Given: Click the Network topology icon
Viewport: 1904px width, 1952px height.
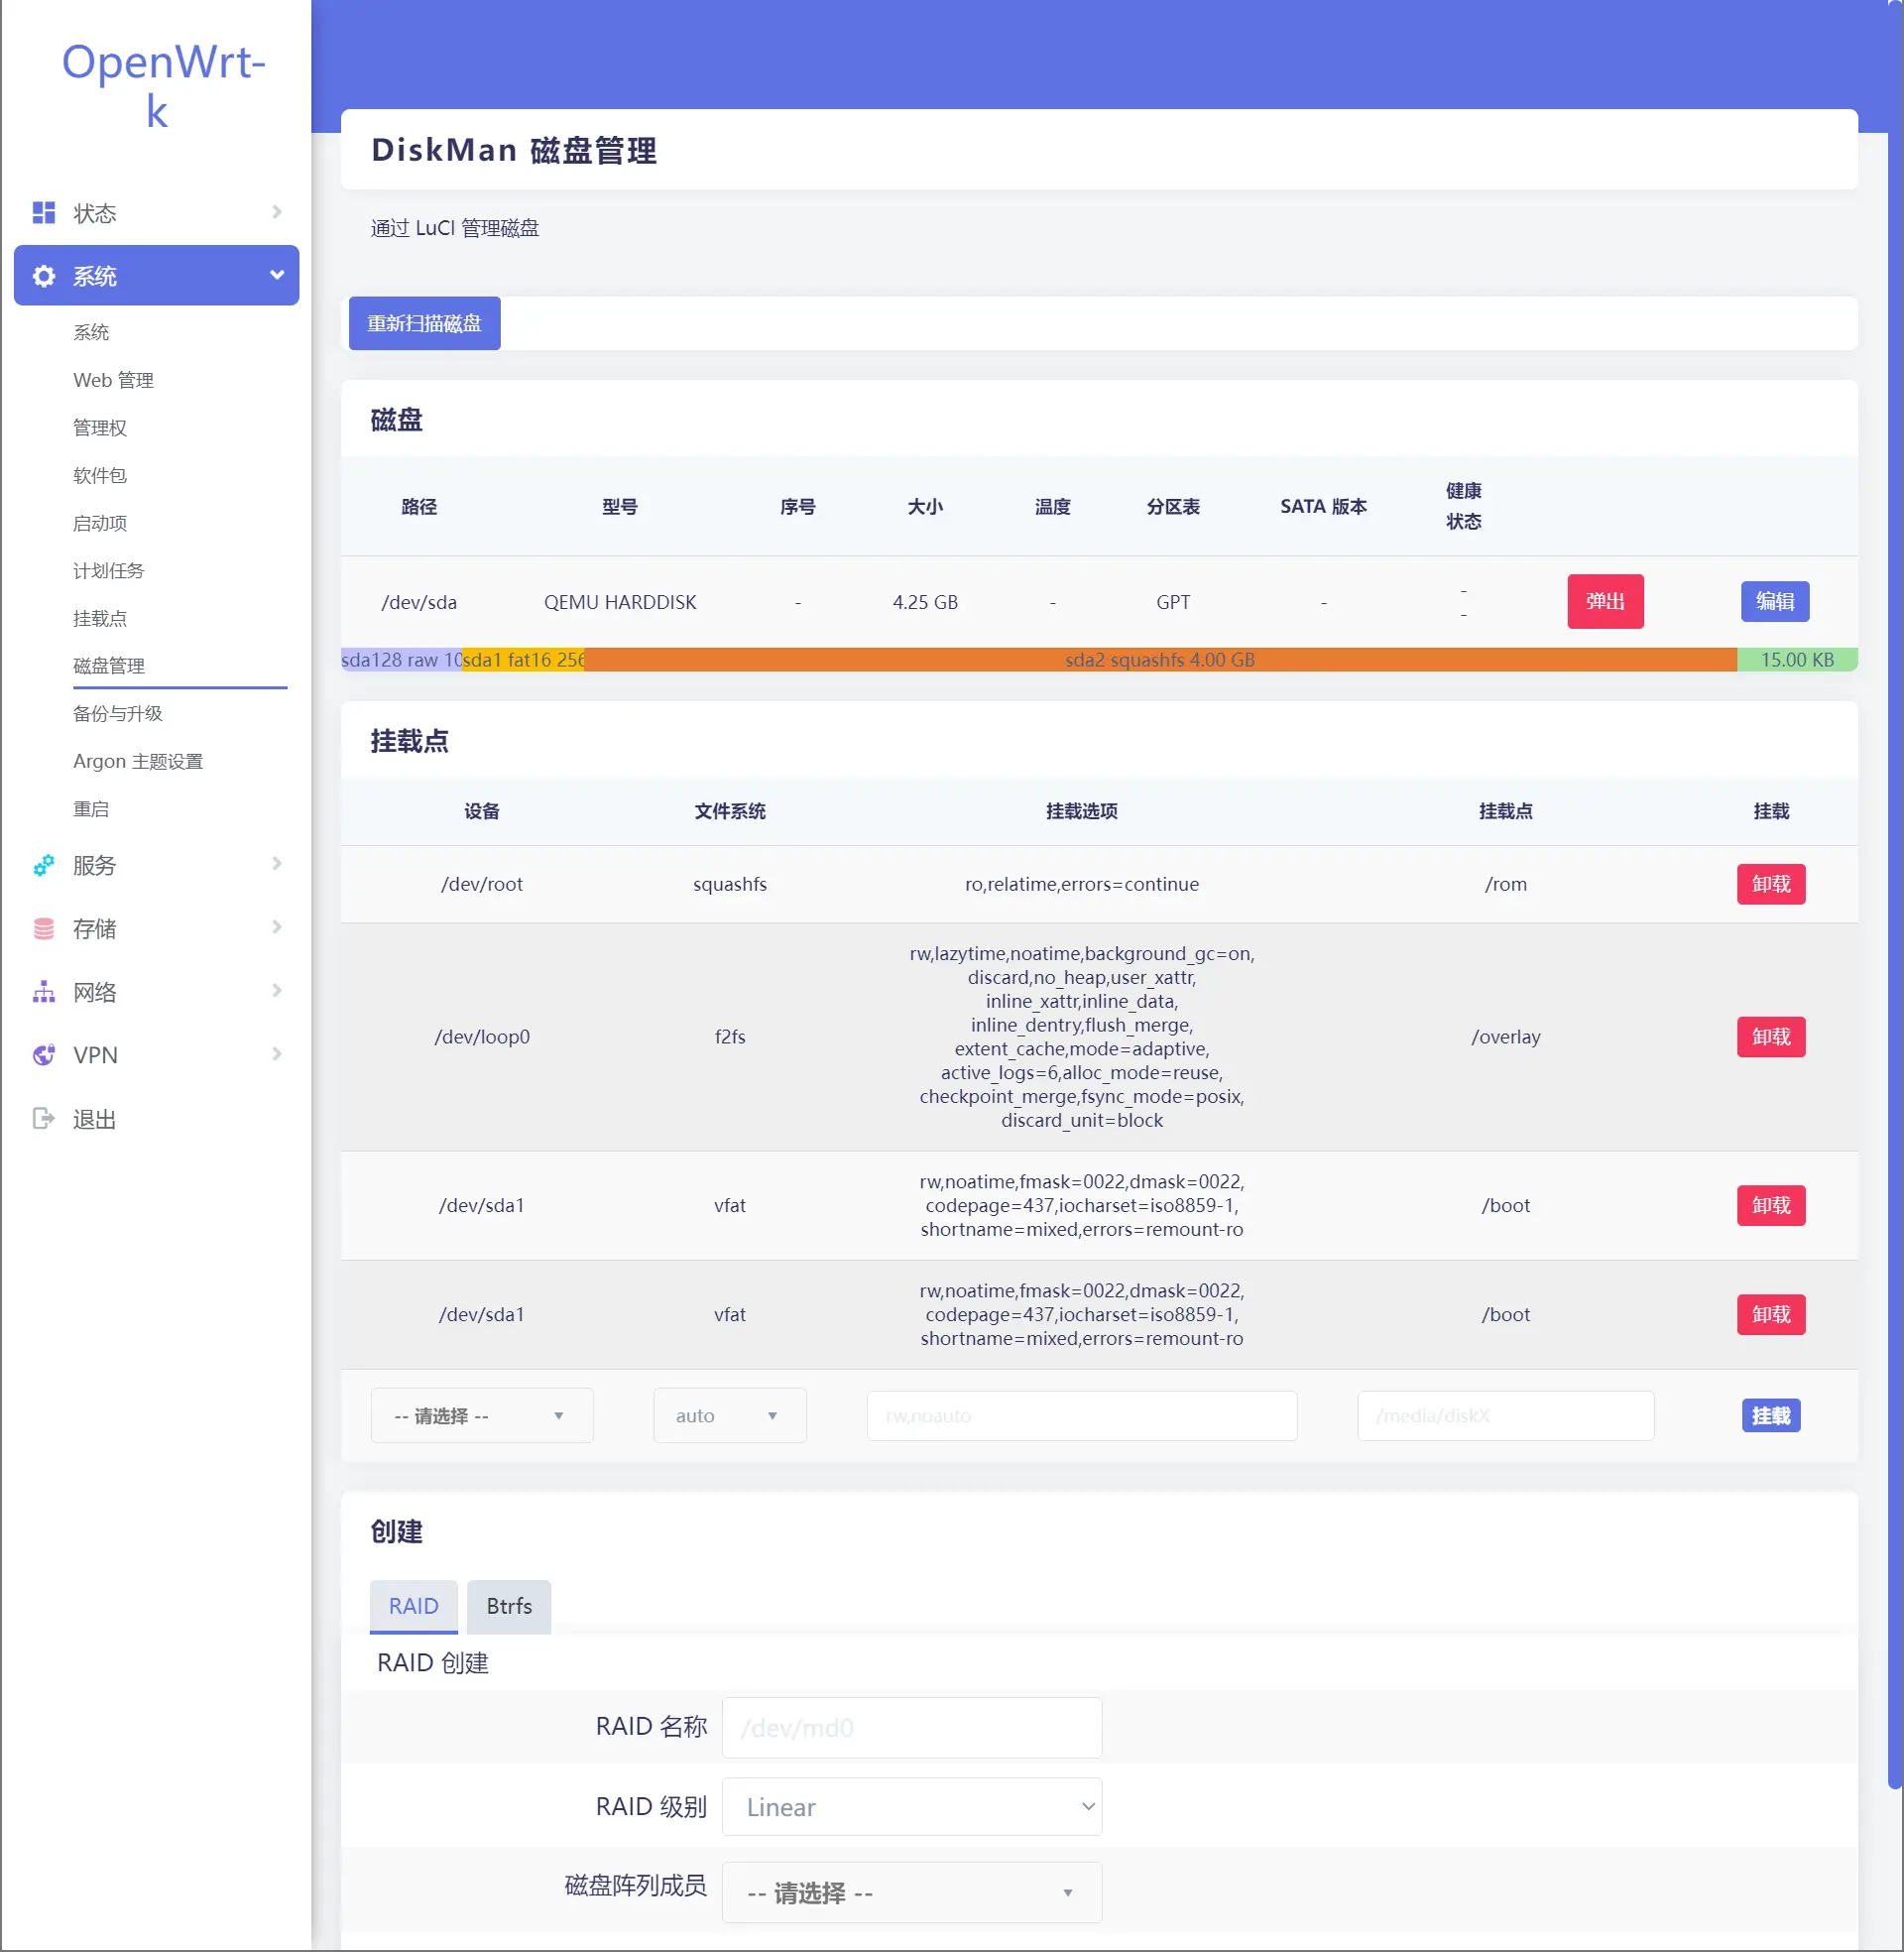Looking at the screenshot, I should tap(43, 992).
